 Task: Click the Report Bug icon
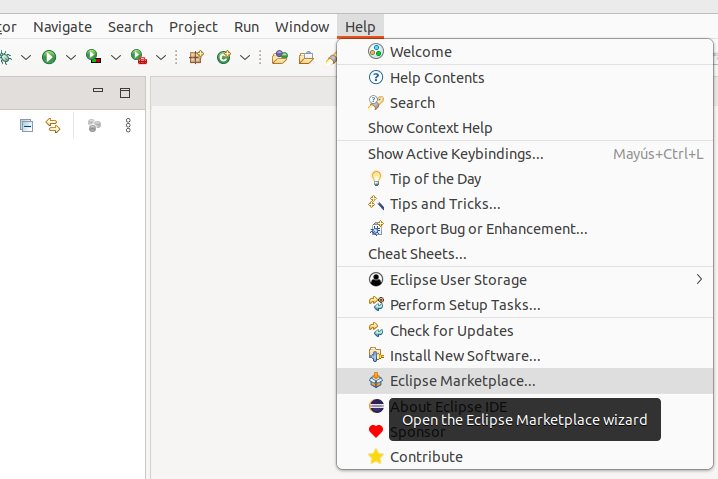point(376,228)
